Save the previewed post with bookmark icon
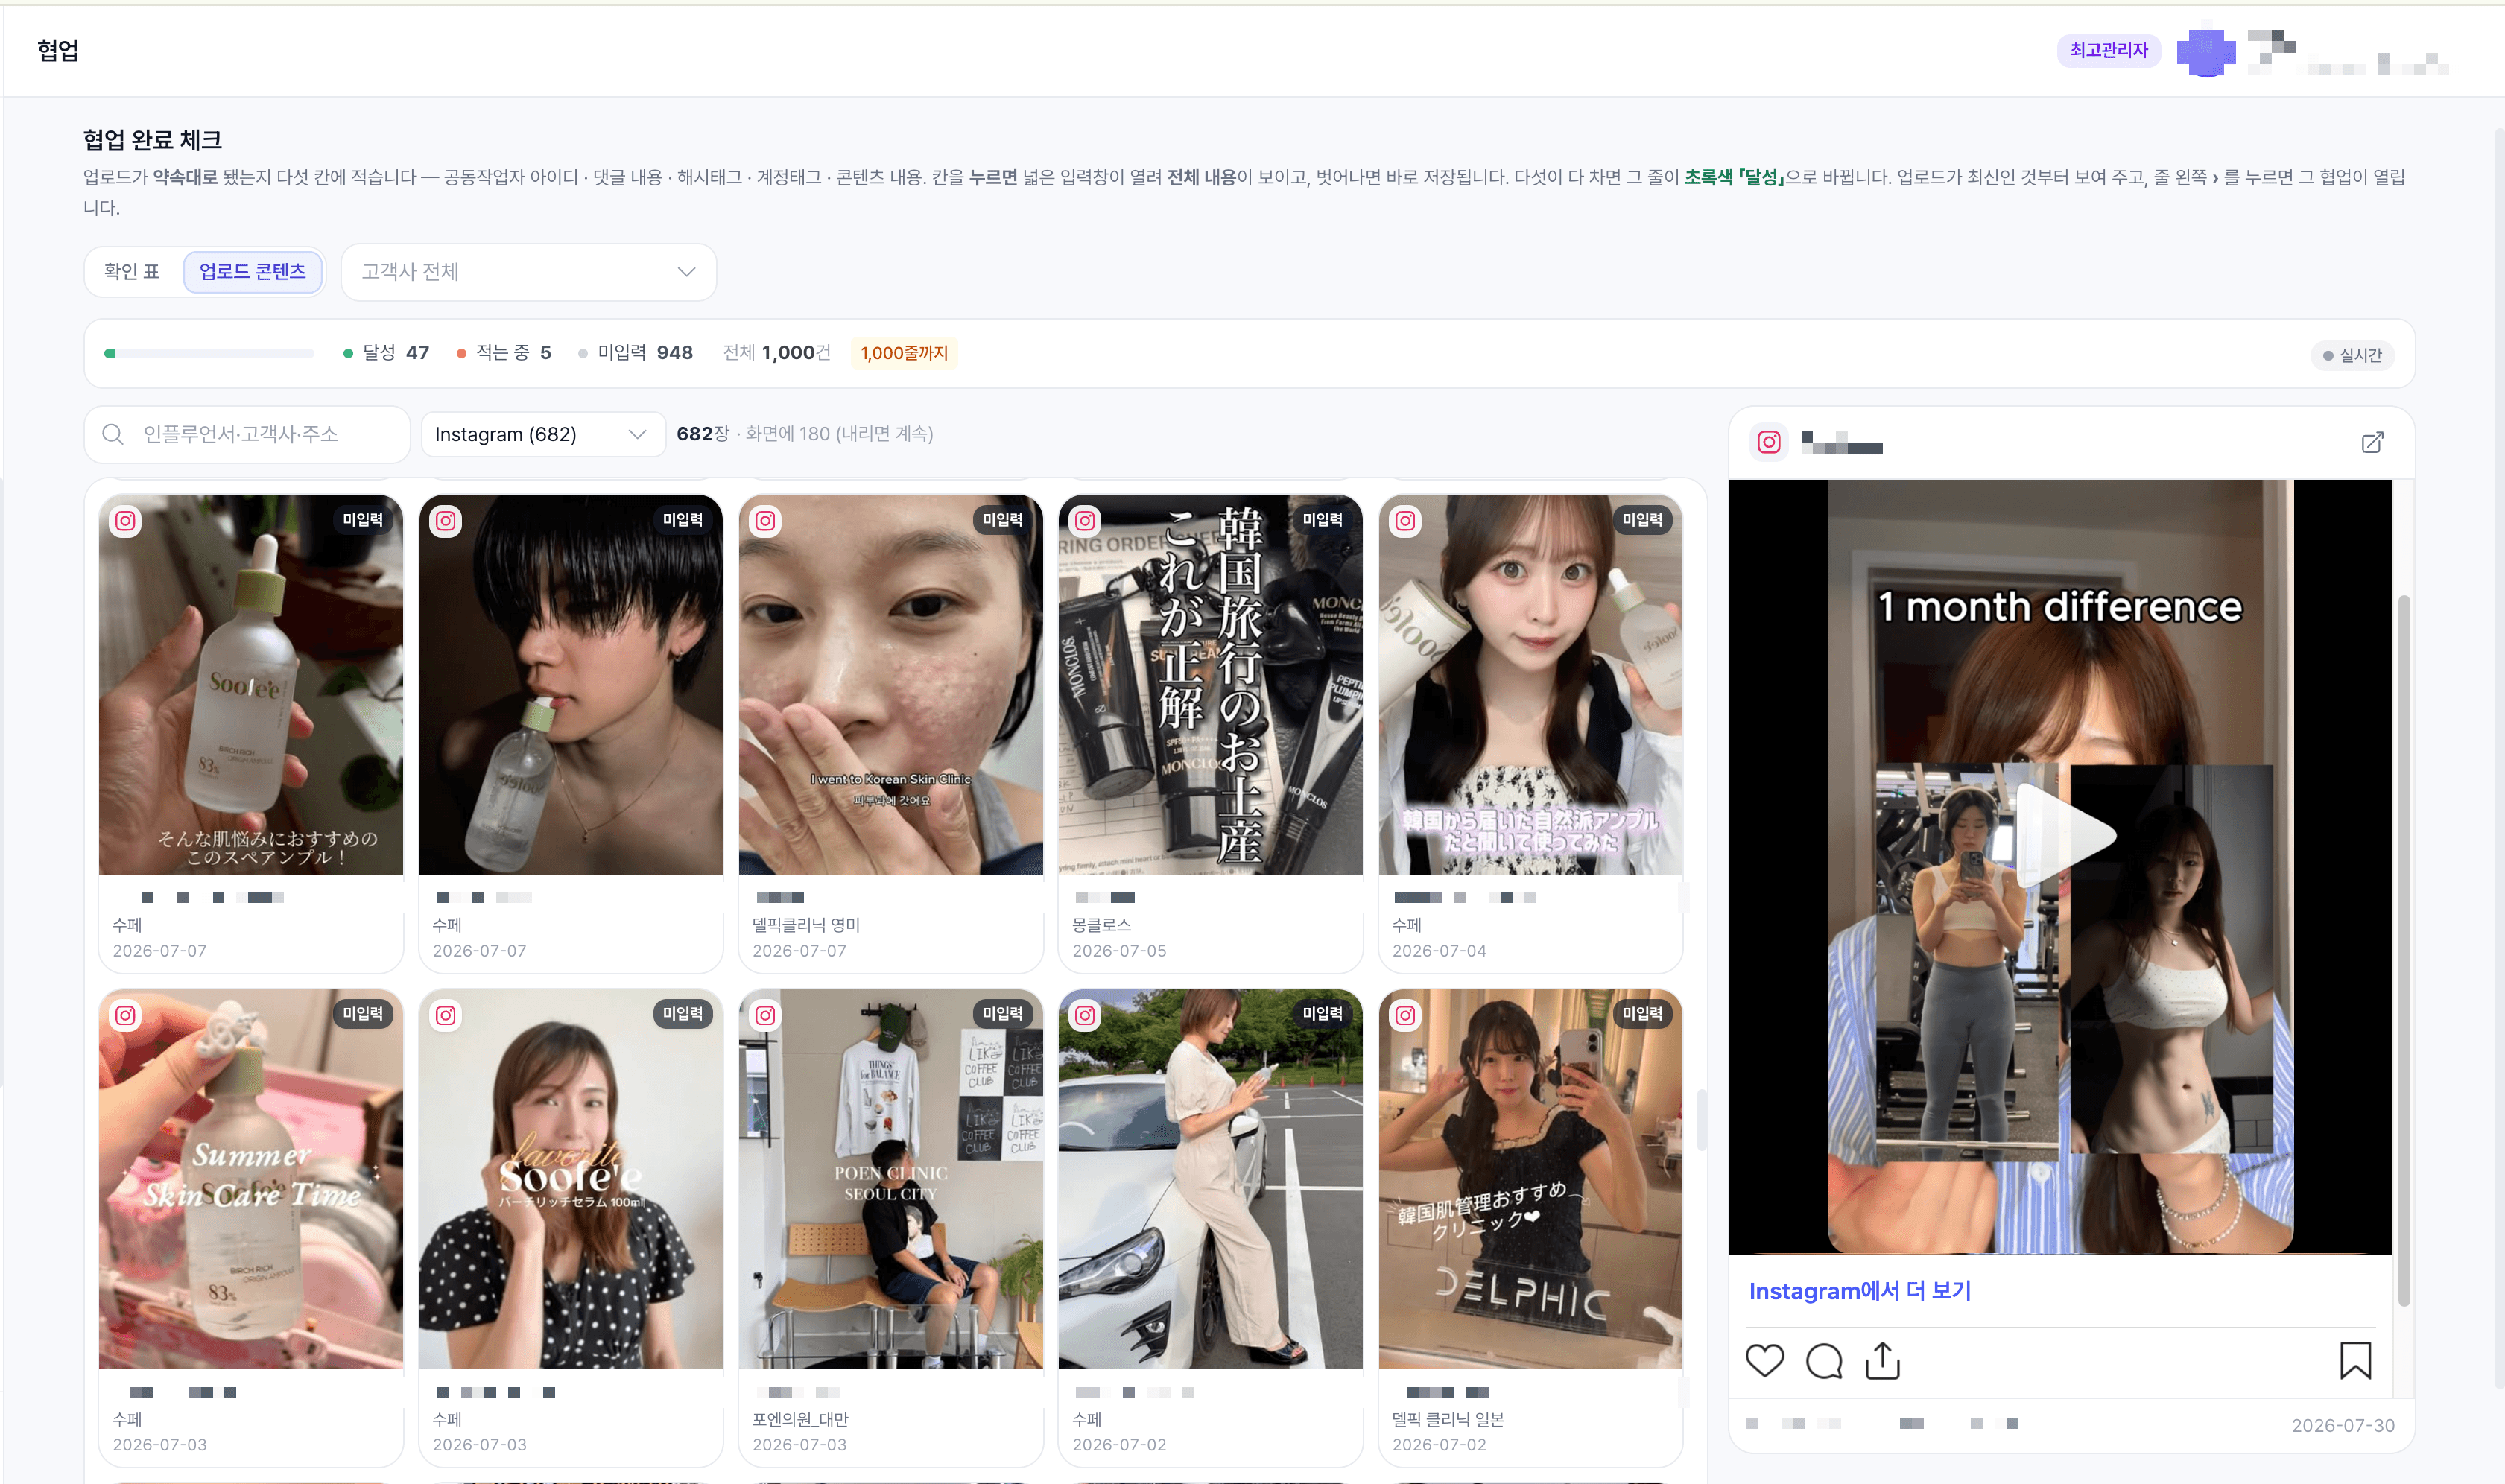Screen dimensions: 2505x1484 (x=2355, y=1360)
